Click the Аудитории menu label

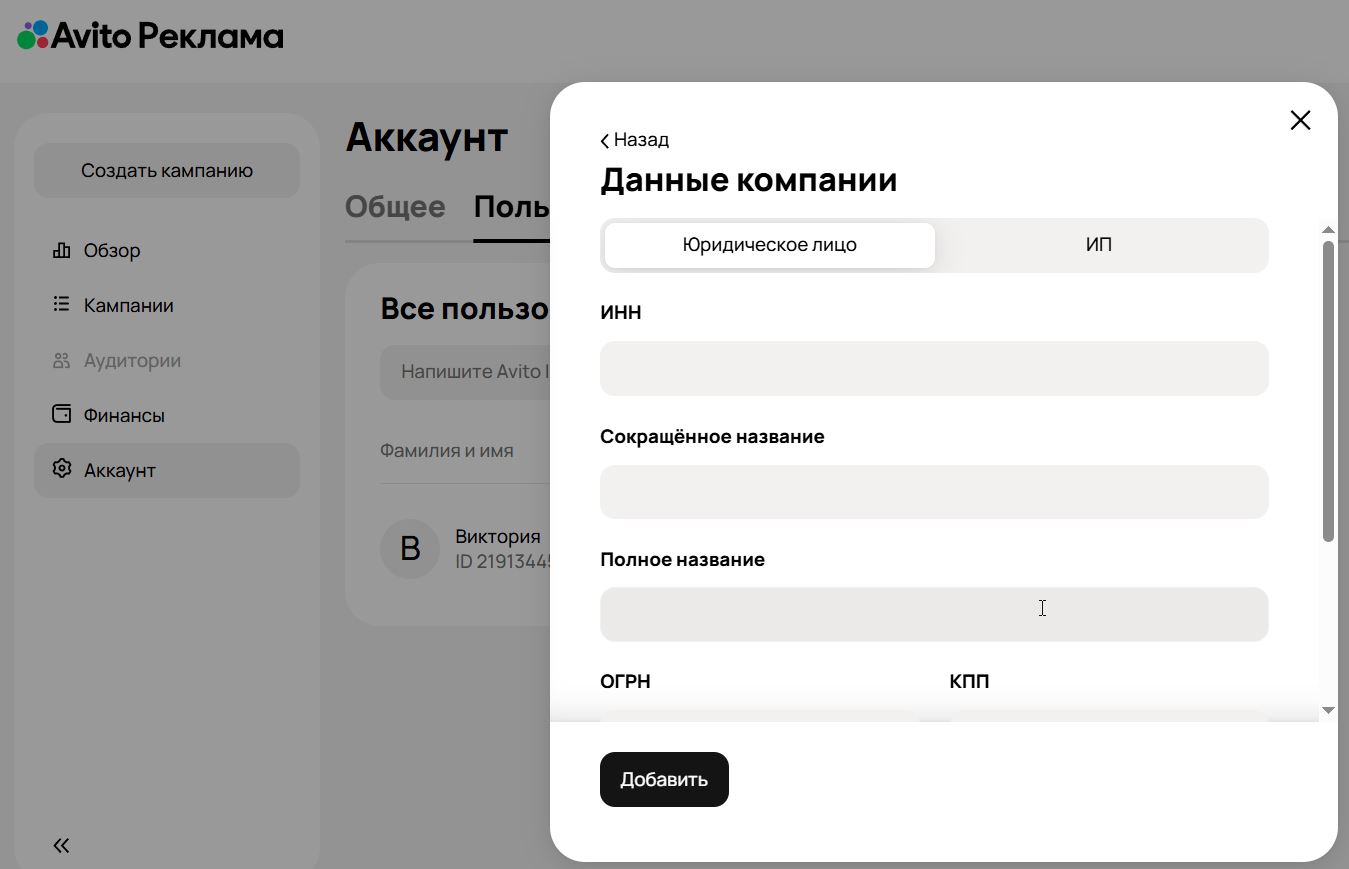(132, 361)
